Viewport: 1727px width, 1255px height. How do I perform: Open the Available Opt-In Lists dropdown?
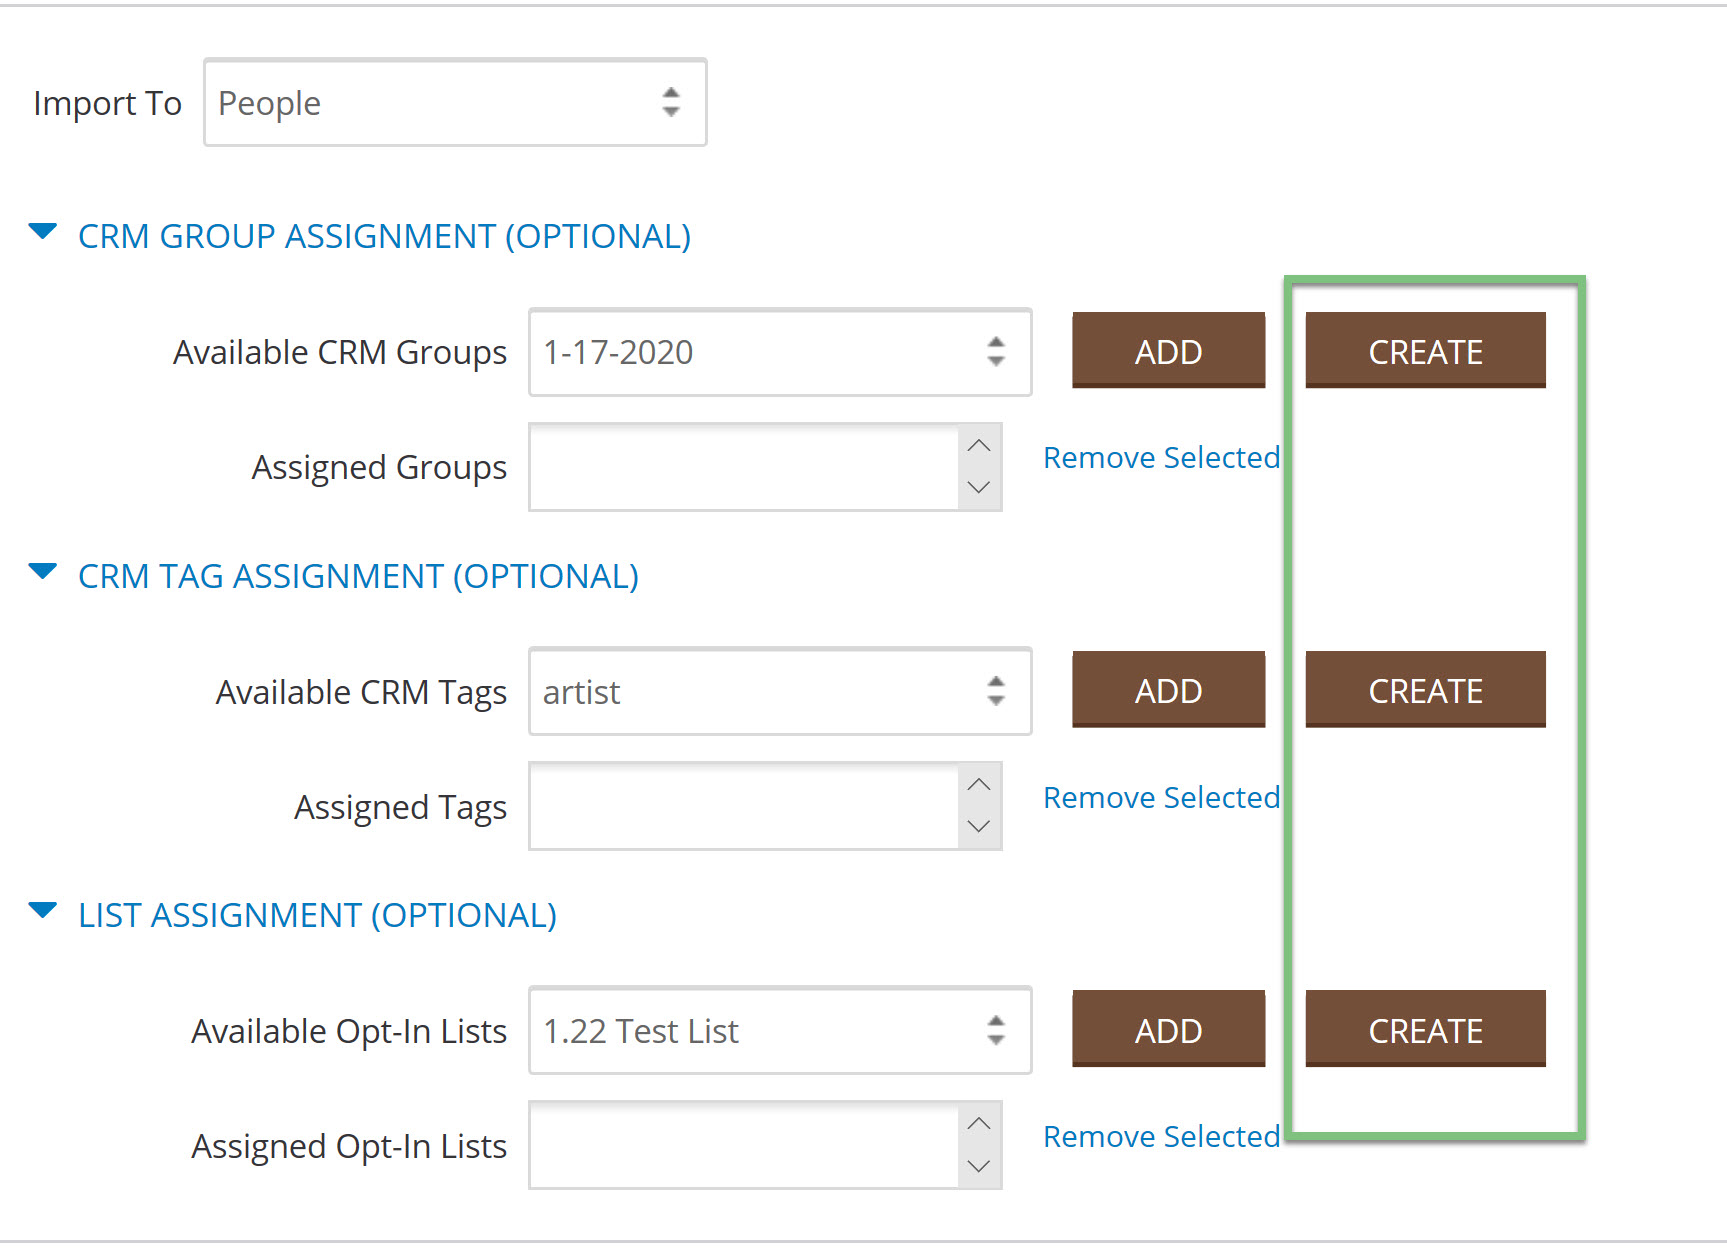(780, 1031)
